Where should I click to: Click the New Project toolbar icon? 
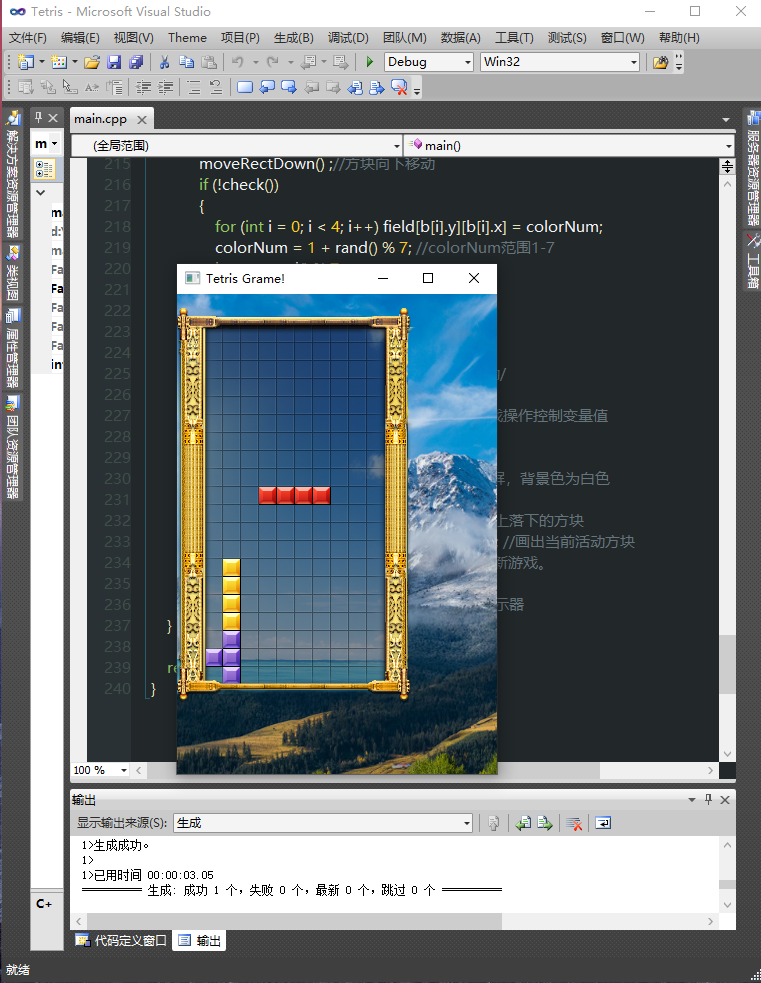pyautogui.click(x=26, y=62)
